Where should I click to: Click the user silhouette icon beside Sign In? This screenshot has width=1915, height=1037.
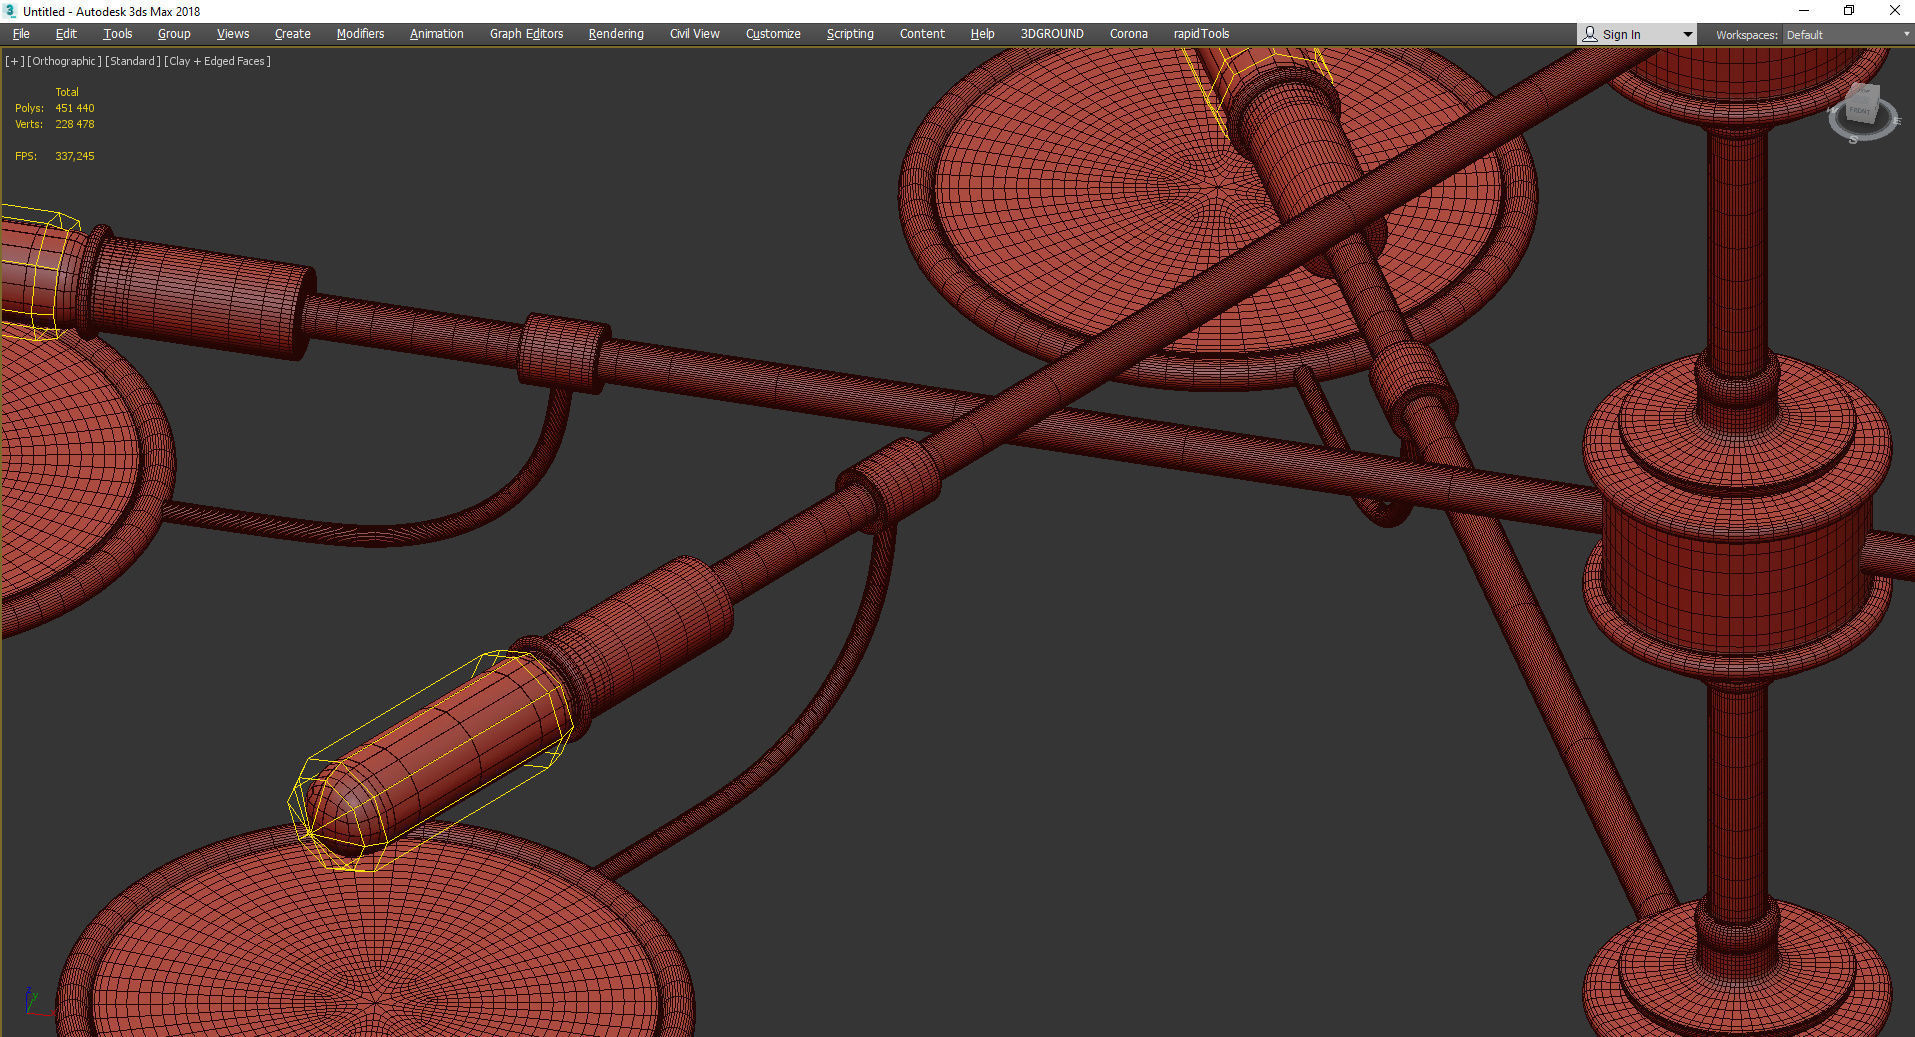1590,34
